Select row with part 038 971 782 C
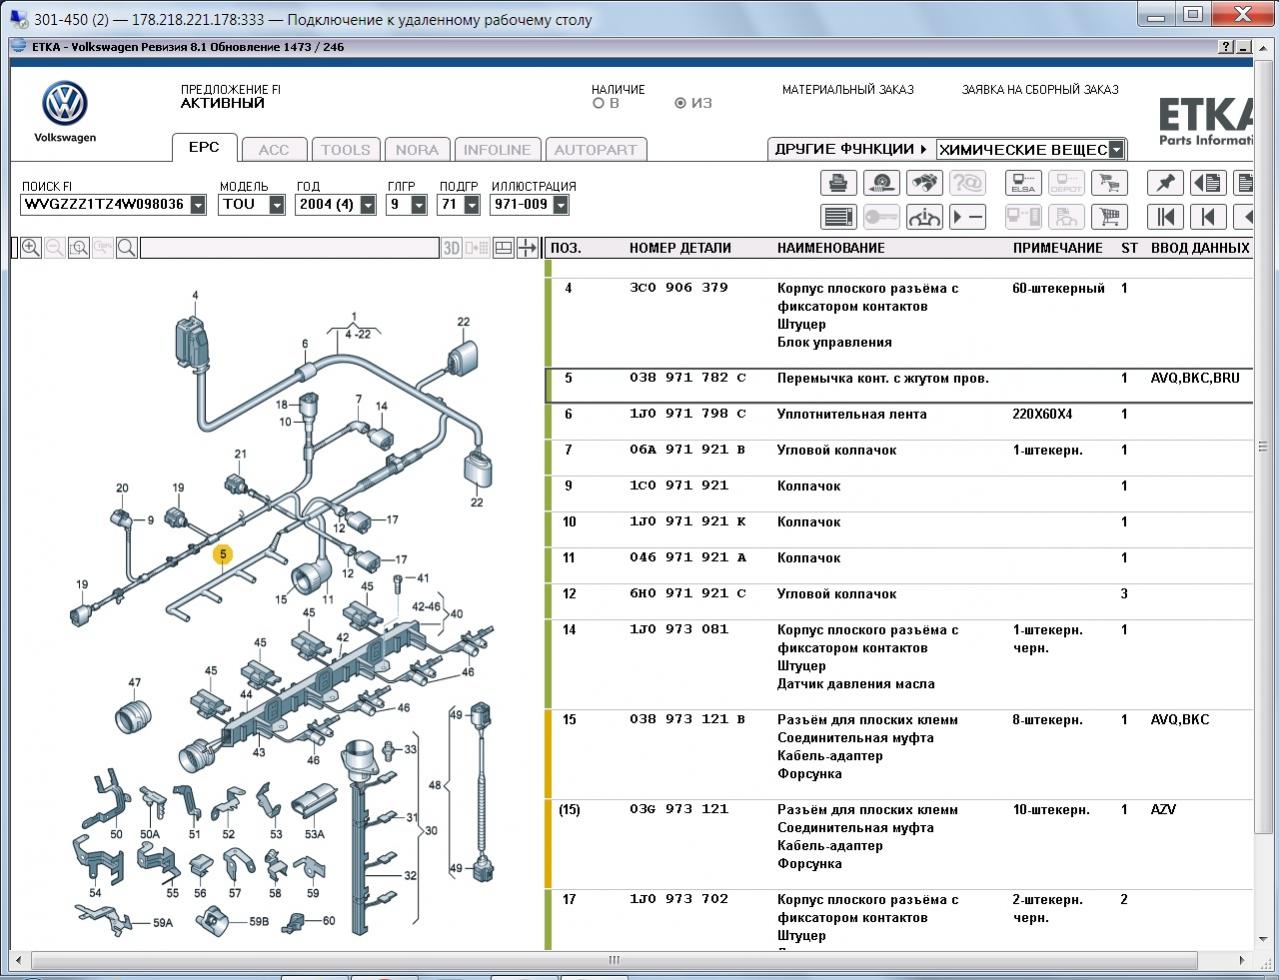 coord(898,385)
